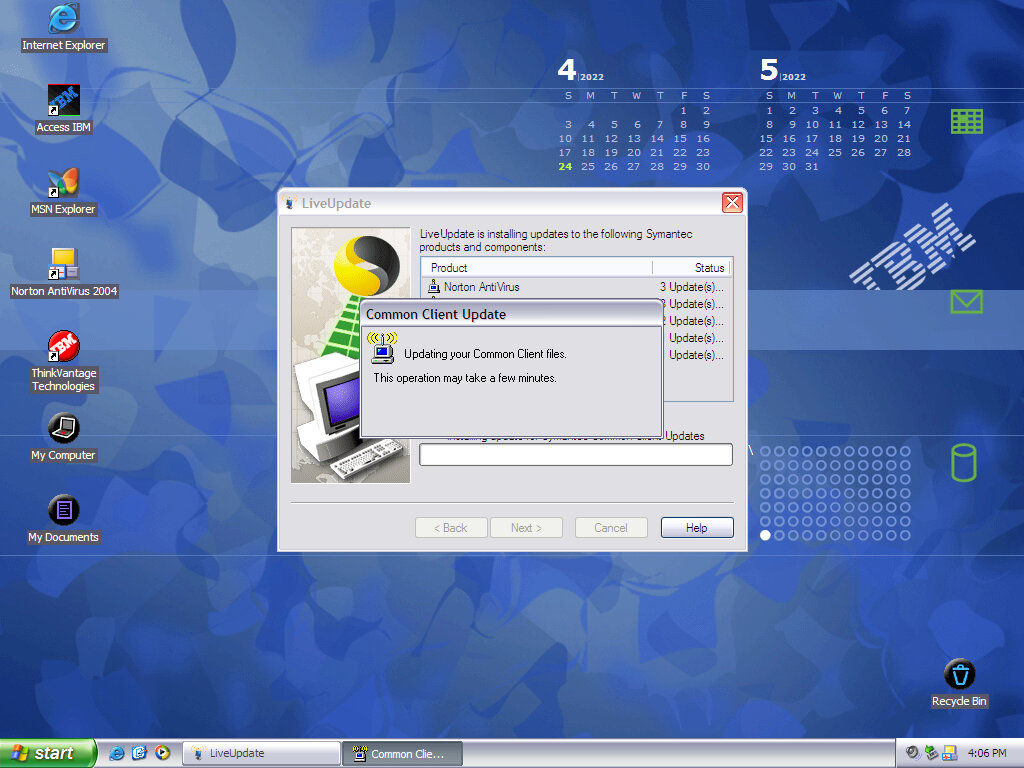1024x768 pixels.
Task: Click the My Computer desktop icon
Action: 63,429
